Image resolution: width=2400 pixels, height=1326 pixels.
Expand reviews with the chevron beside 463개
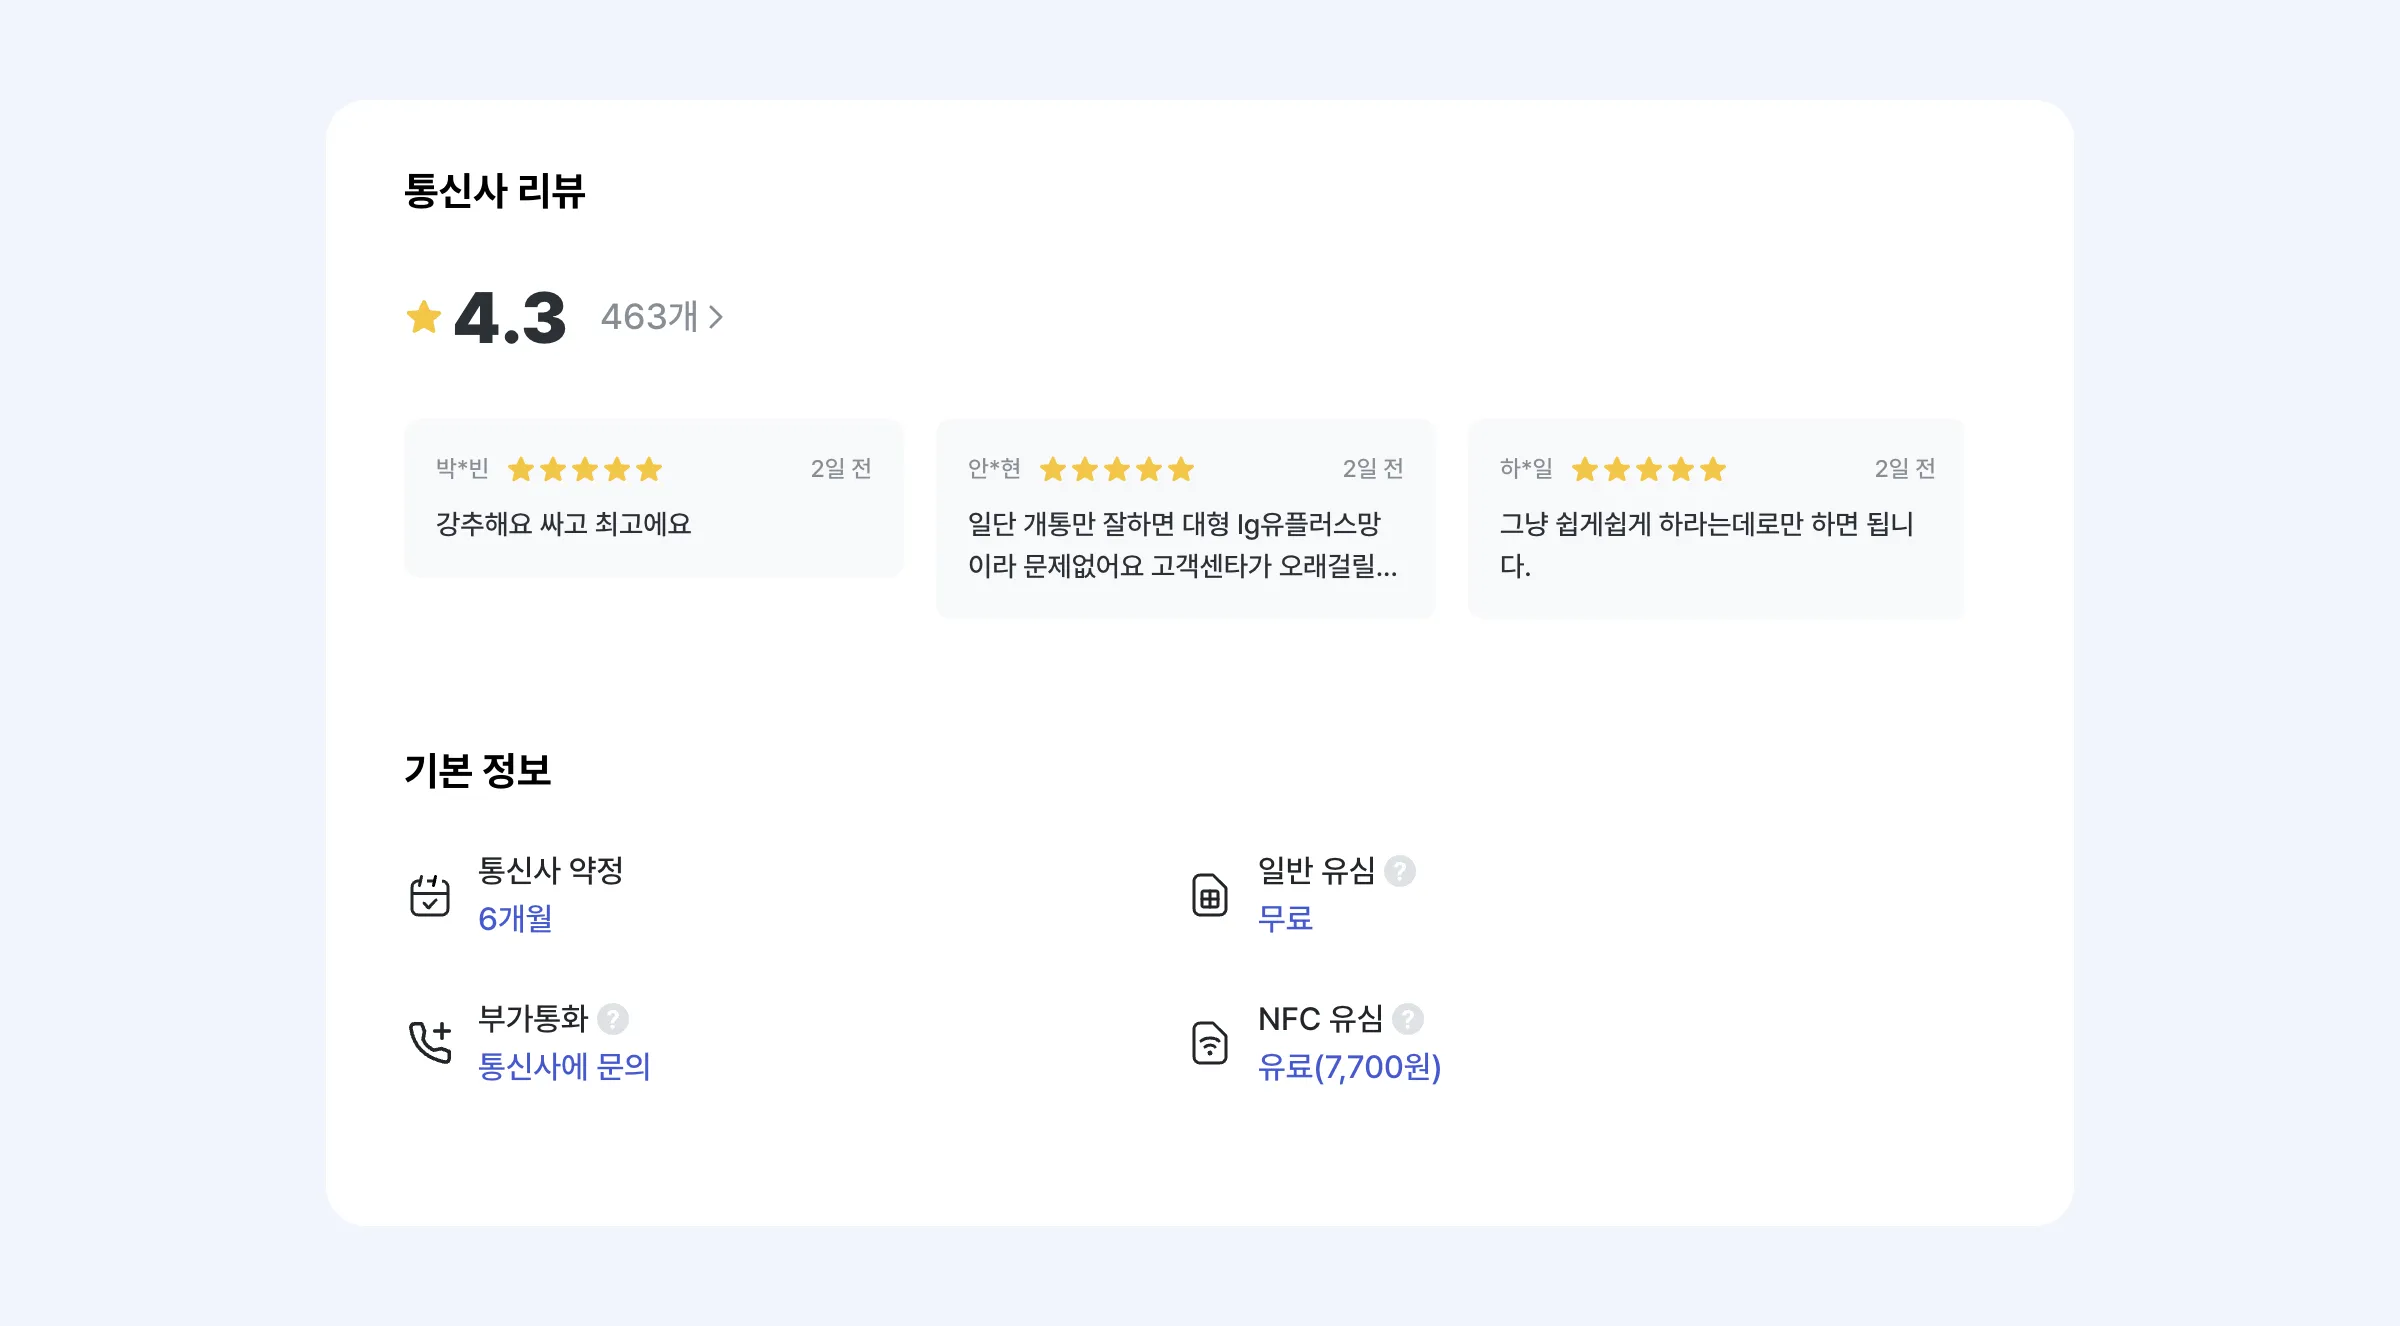[x=716, y=317]
